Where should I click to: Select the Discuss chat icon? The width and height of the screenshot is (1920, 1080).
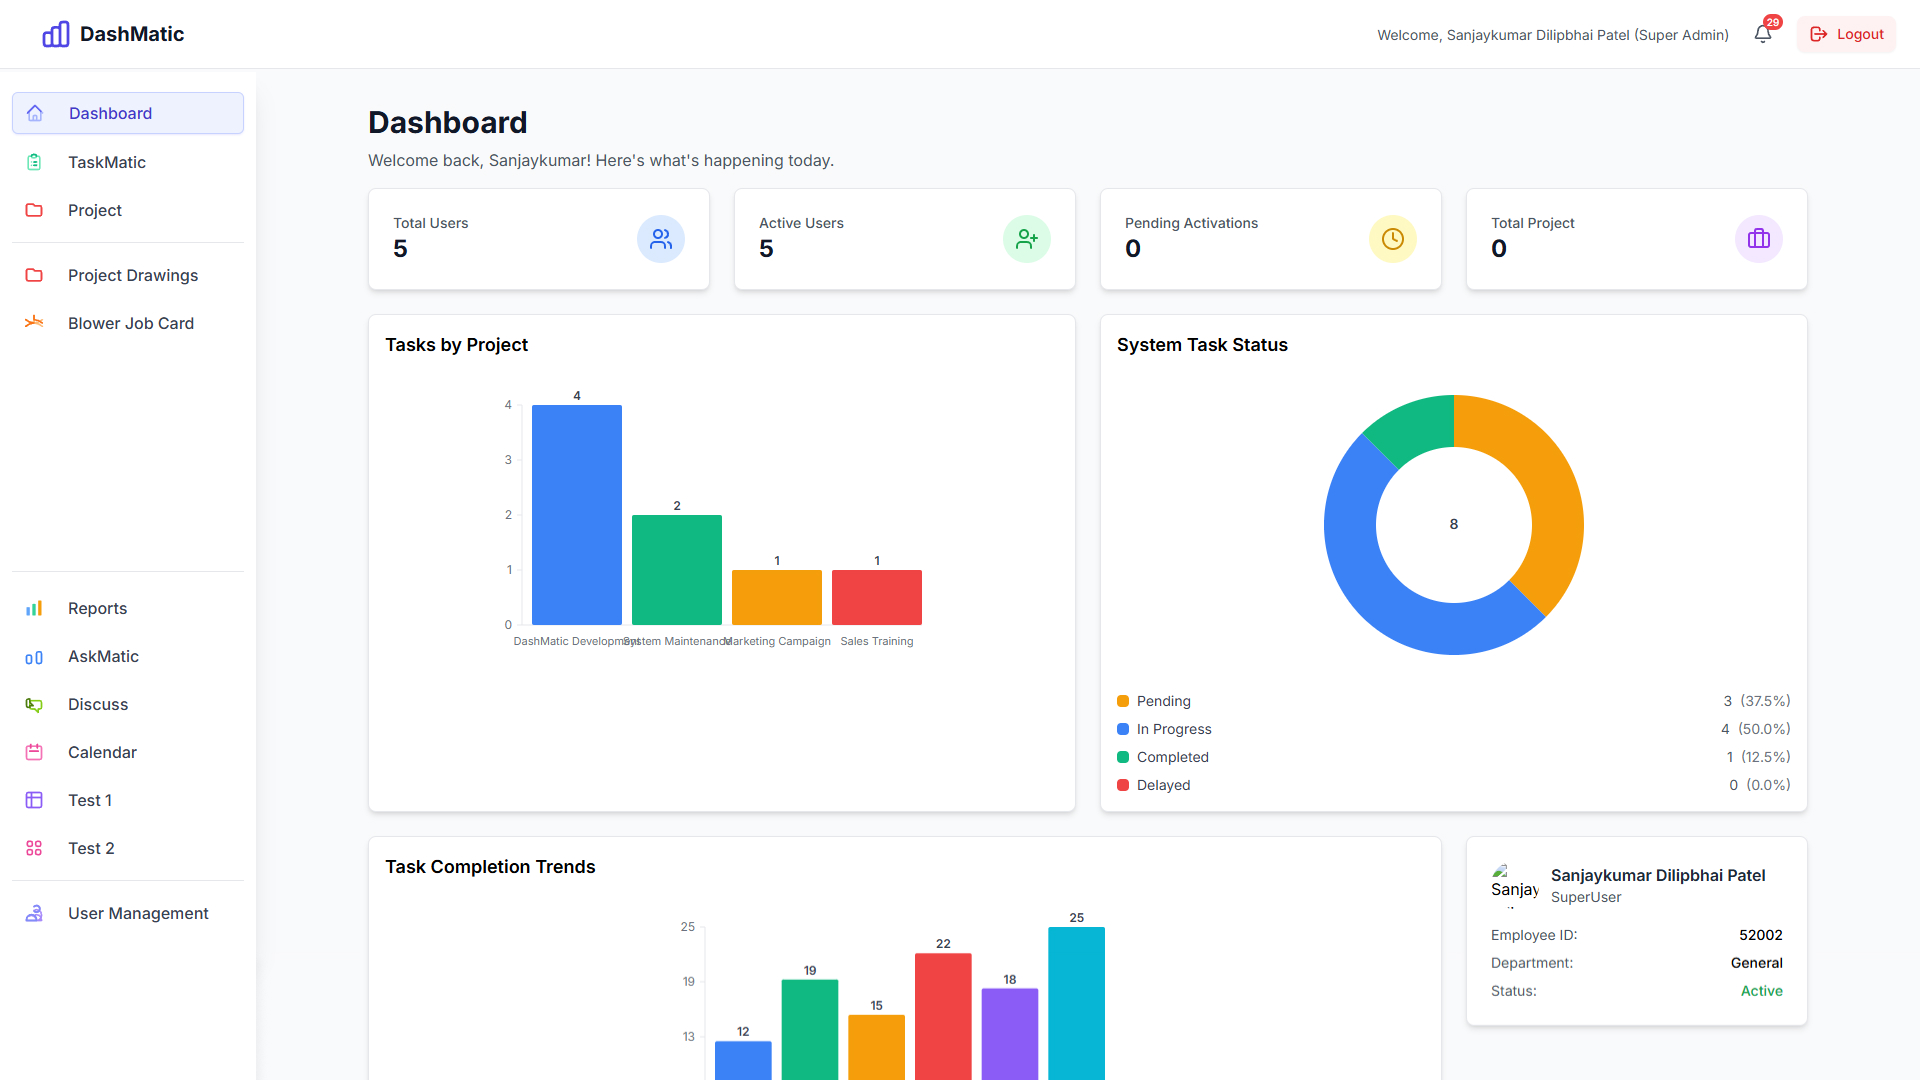35,704
